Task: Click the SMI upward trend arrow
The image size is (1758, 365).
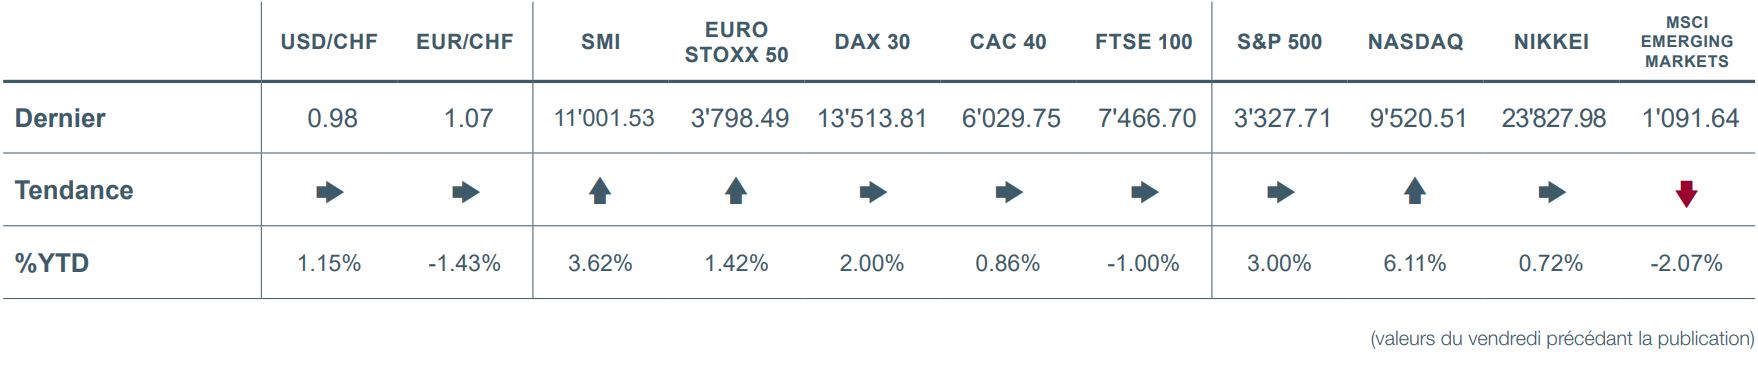Action: 600,190
